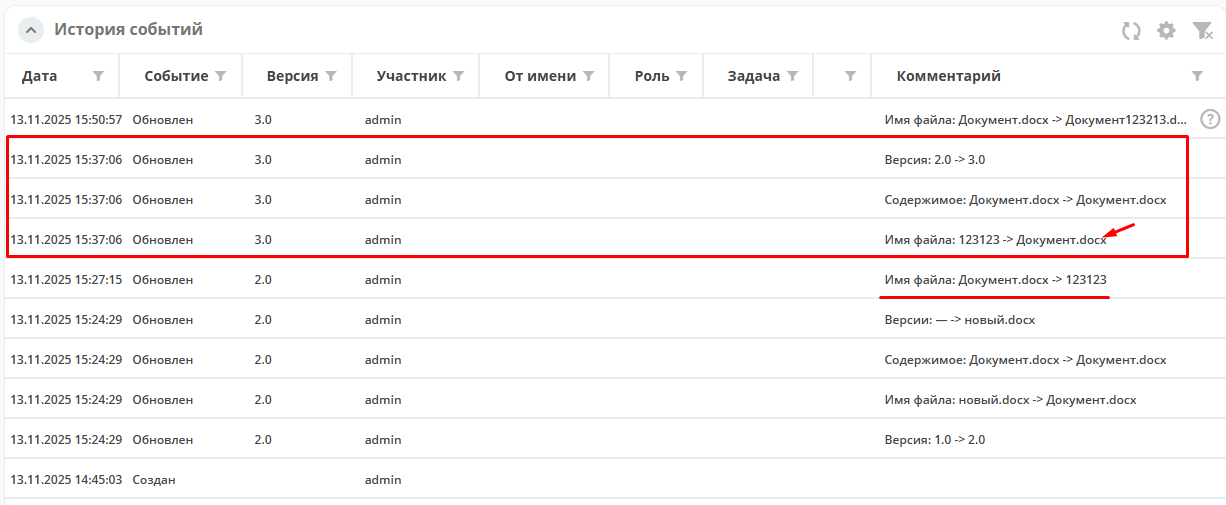Click the event row dated 15:27:15
1226x505 pixels.
tap(66, 280)
